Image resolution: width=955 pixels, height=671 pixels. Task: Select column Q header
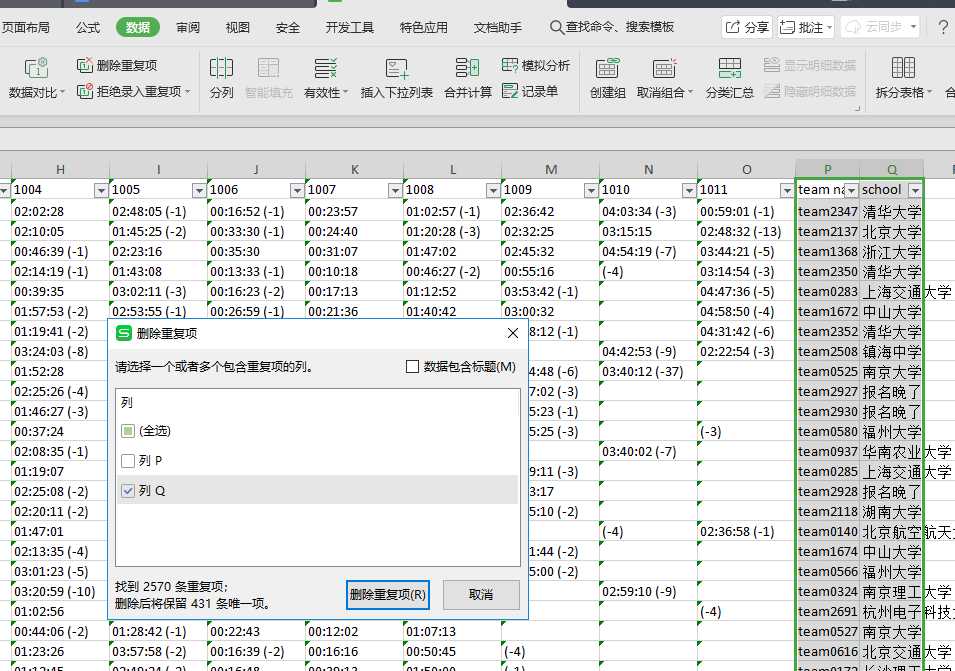[892, 170]
